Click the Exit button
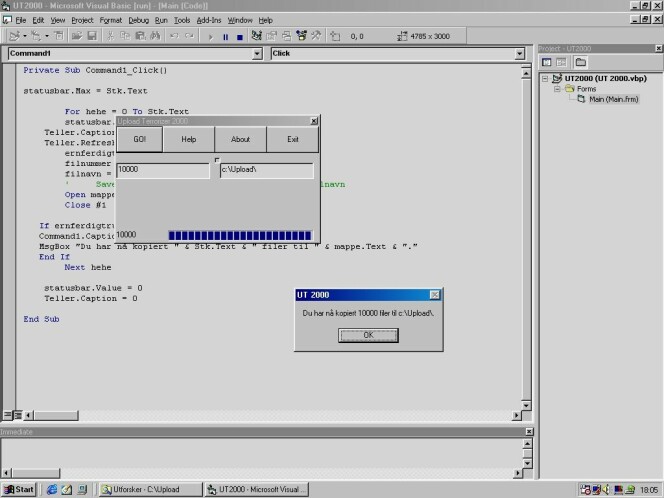The width and height of the screenshot is (664, 498). click(293, 139)
